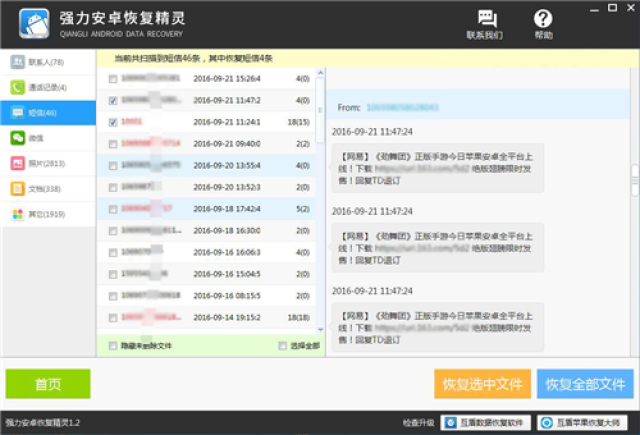
Task: Click the app logo in the title bar
Action: click(x=34, y=24)
